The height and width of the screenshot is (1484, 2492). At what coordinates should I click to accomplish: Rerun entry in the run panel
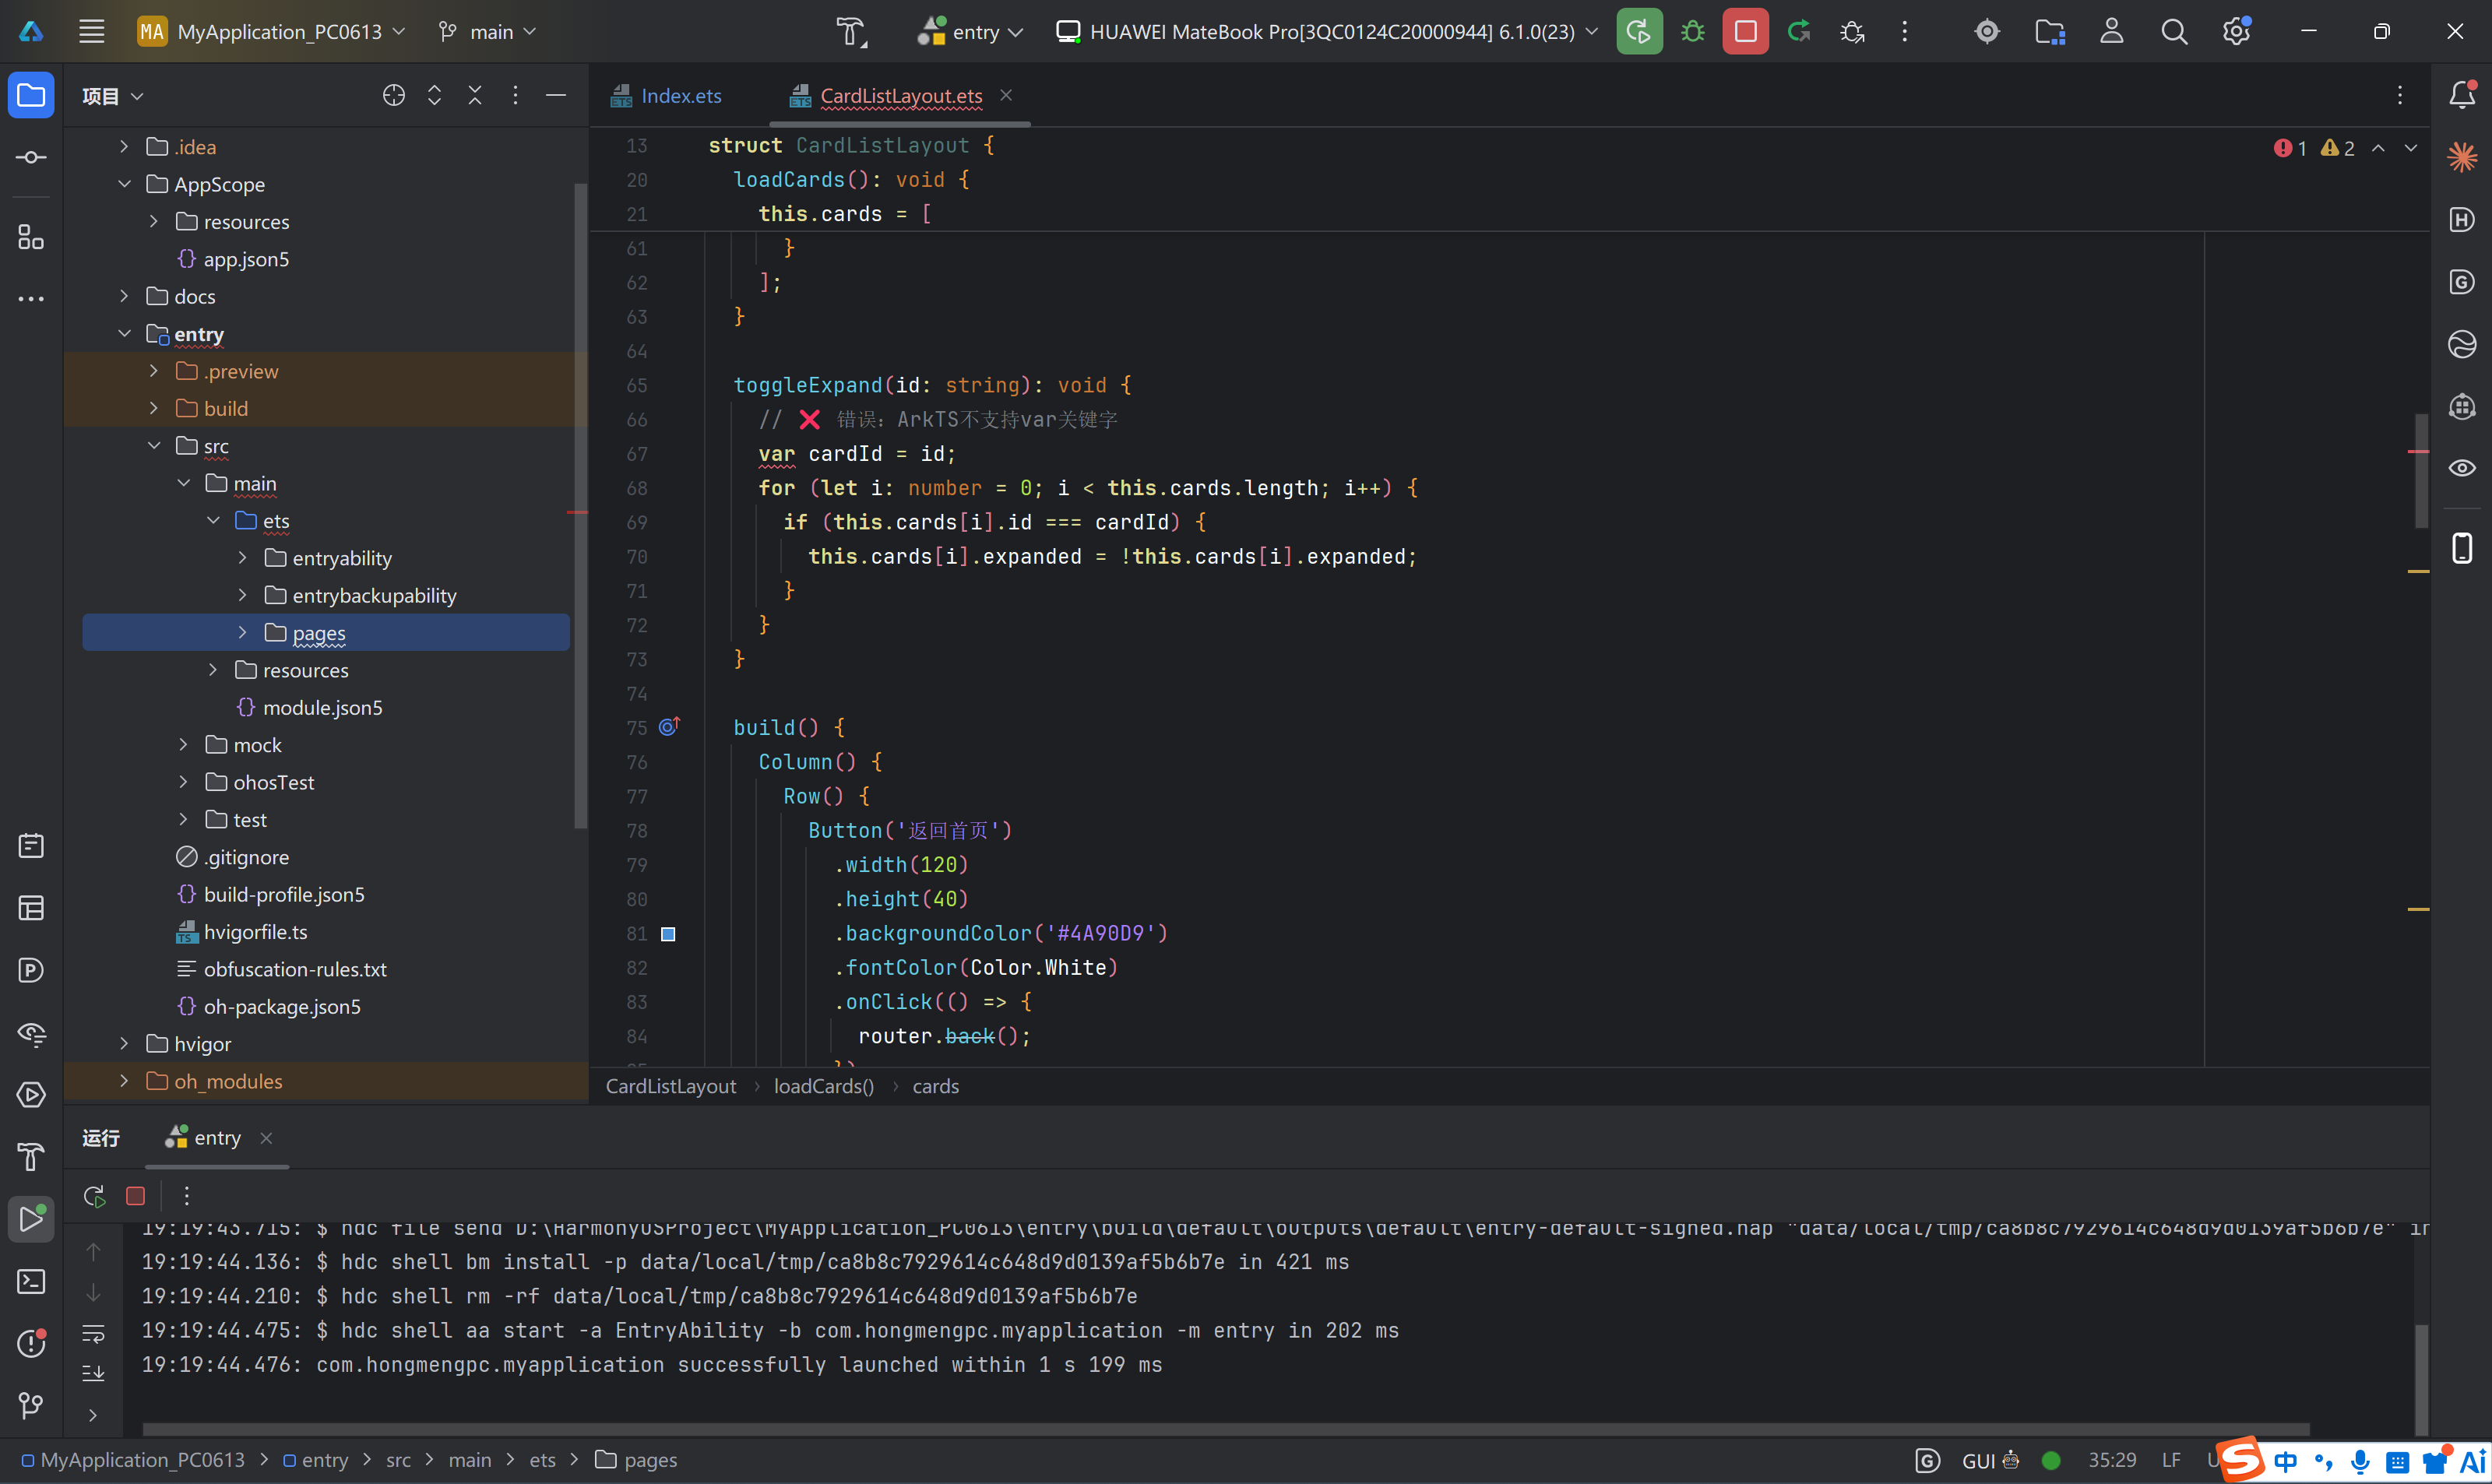tap(95, 1196)
